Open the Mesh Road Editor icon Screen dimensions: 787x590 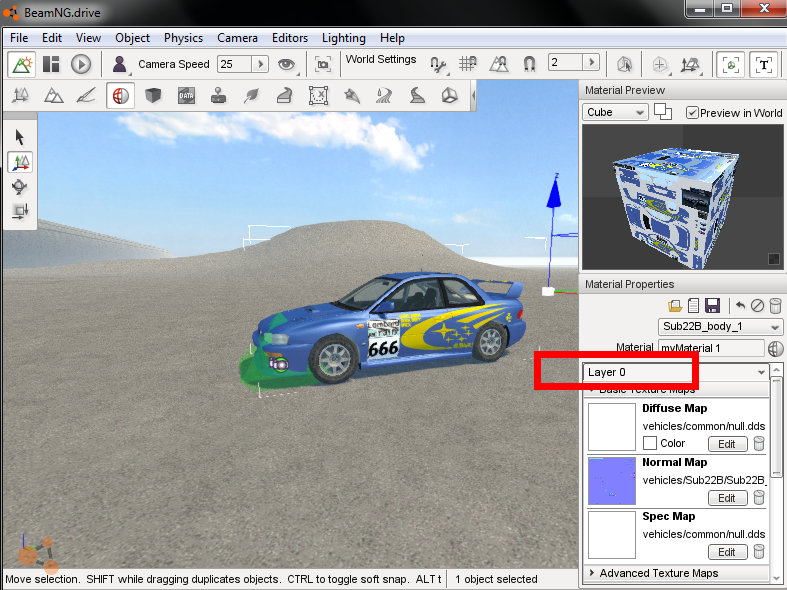[285, 95]
